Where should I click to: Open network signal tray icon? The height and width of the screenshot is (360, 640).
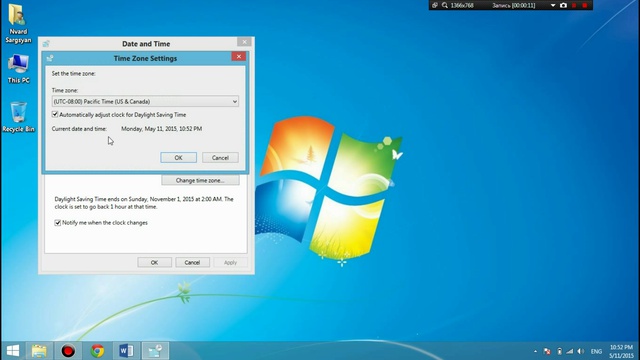570,351
